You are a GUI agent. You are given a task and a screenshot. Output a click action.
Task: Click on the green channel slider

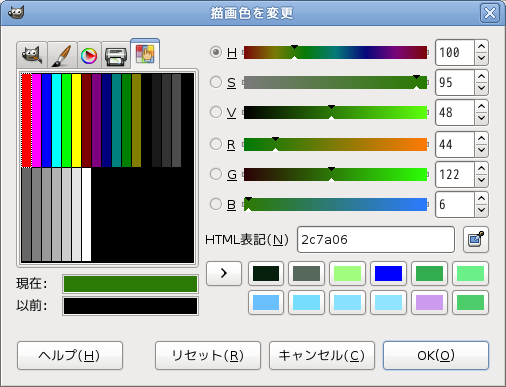coord(335,174)
